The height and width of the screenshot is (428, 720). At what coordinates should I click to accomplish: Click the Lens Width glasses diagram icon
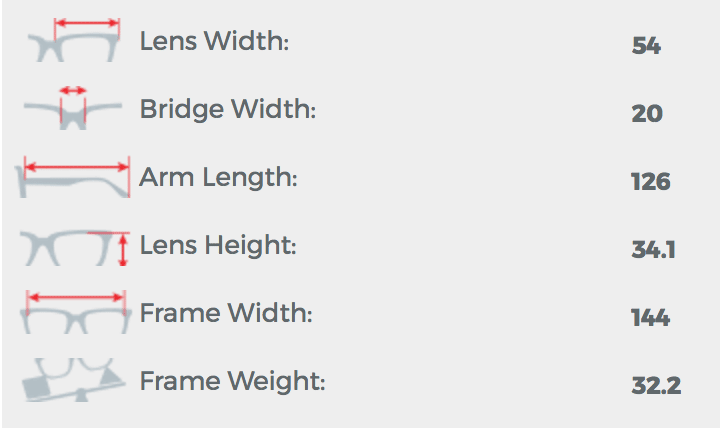click(73, 40)
